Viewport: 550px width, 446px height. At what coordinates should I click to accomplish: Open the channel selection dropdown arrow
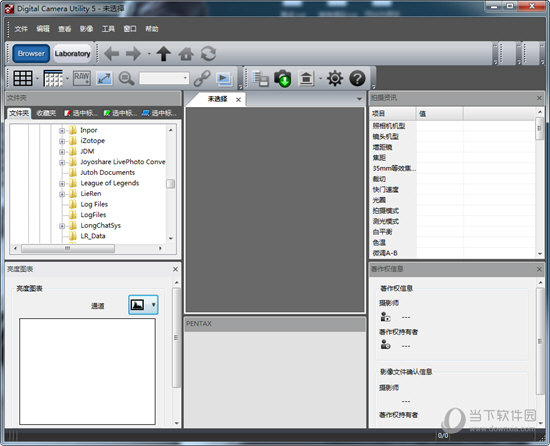click(x=154, y=305)
